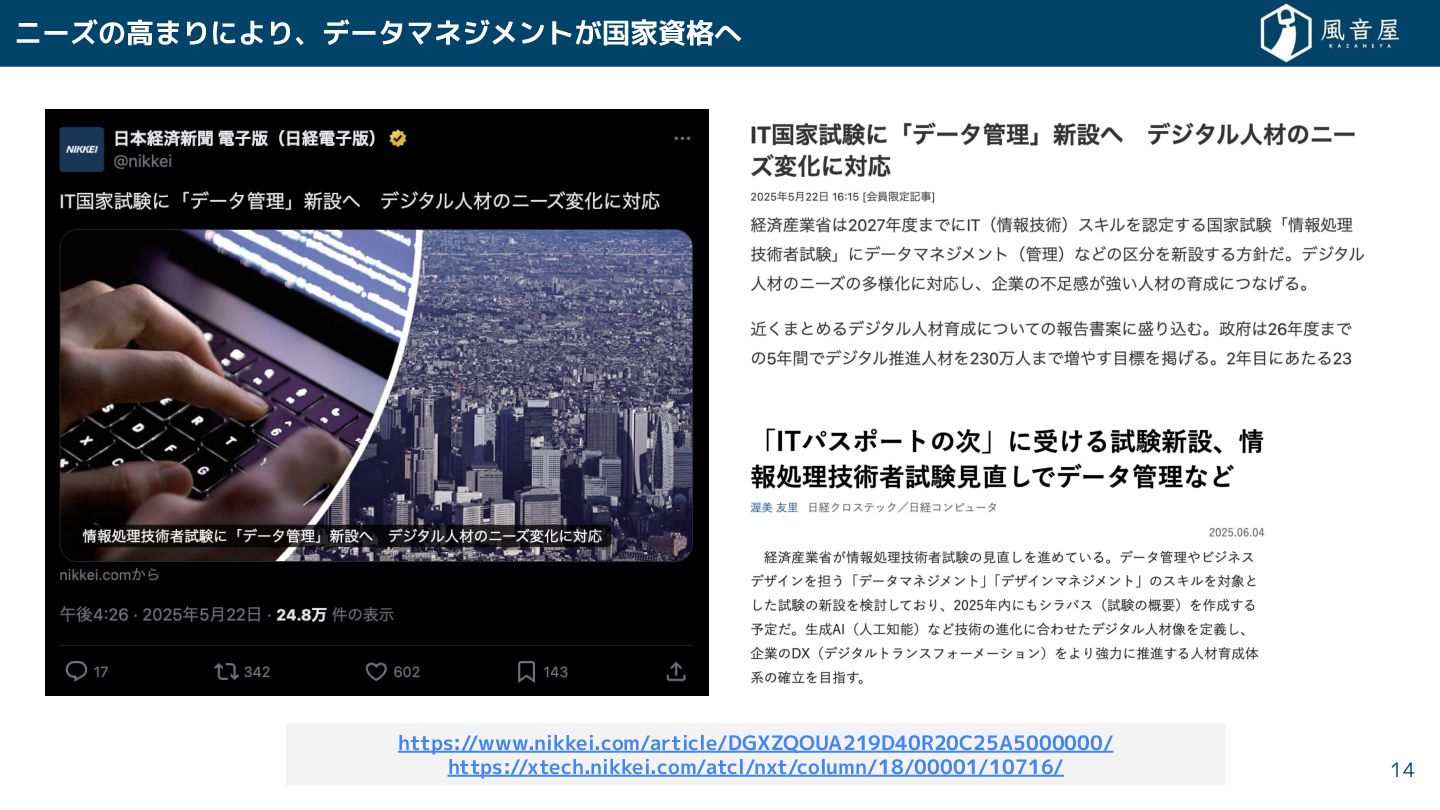
Task: Click the gold verified badge
Action: pos(398,139)
